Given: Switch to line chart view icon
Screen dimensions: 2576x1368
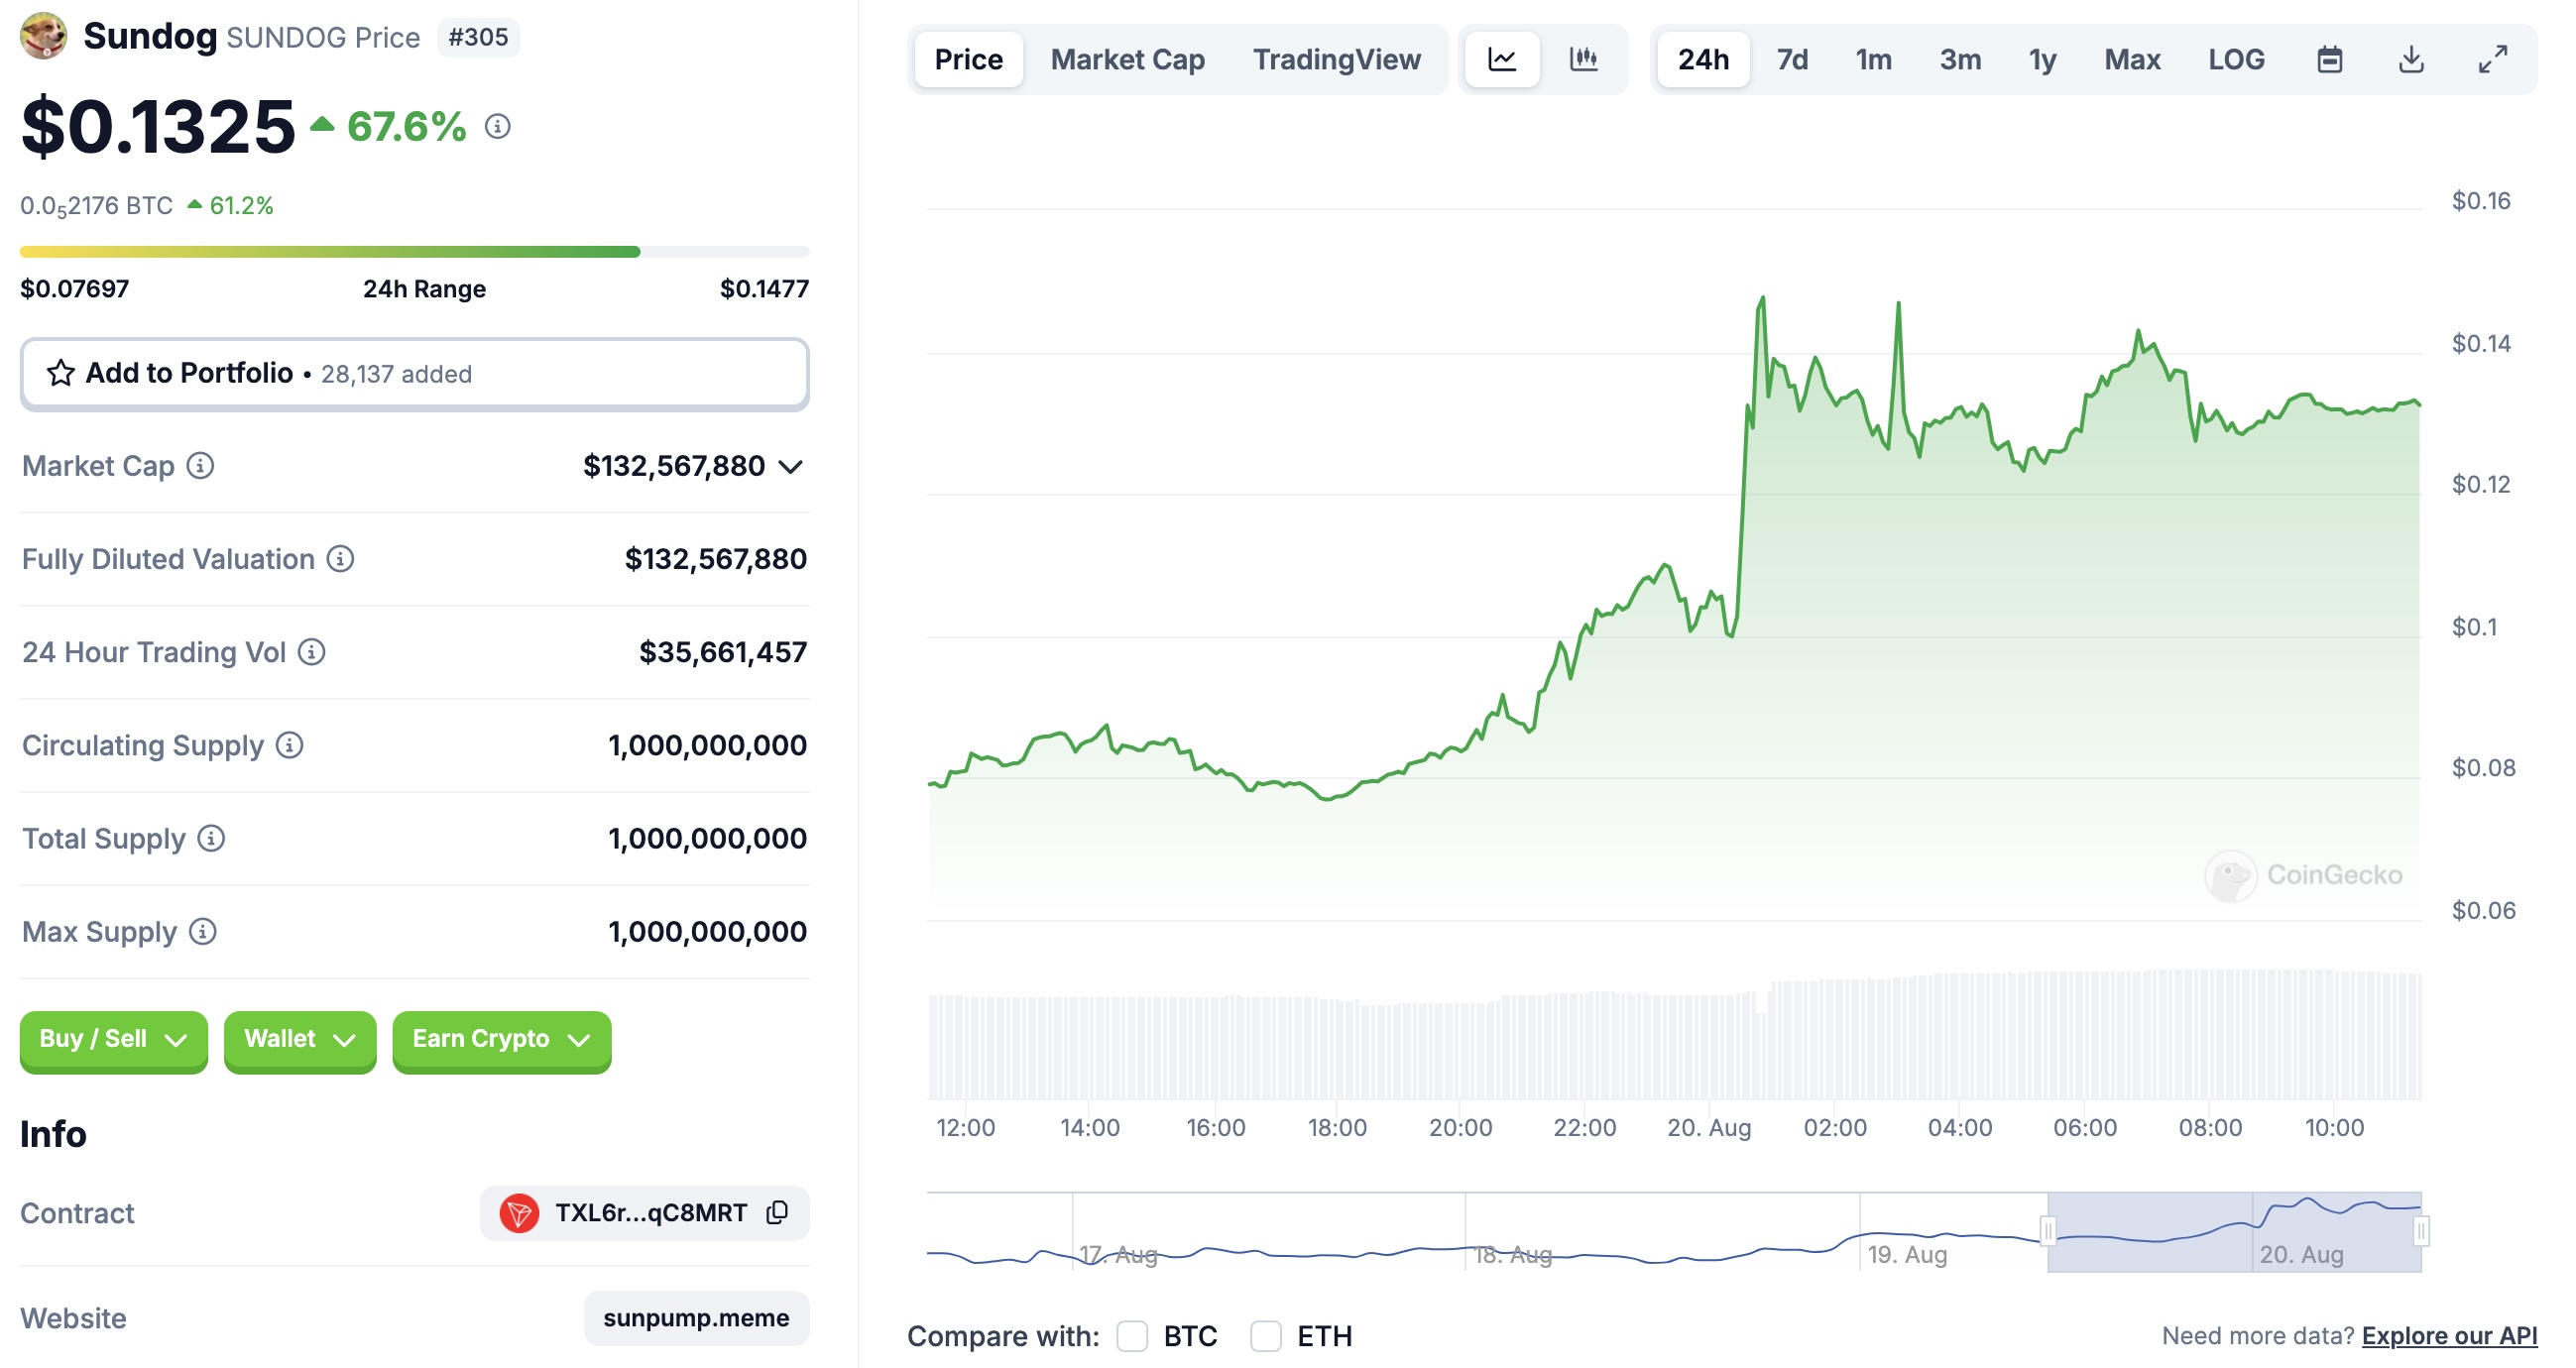Looking at the screenshot, I should pyautogui.click(x=1502, y=59).
